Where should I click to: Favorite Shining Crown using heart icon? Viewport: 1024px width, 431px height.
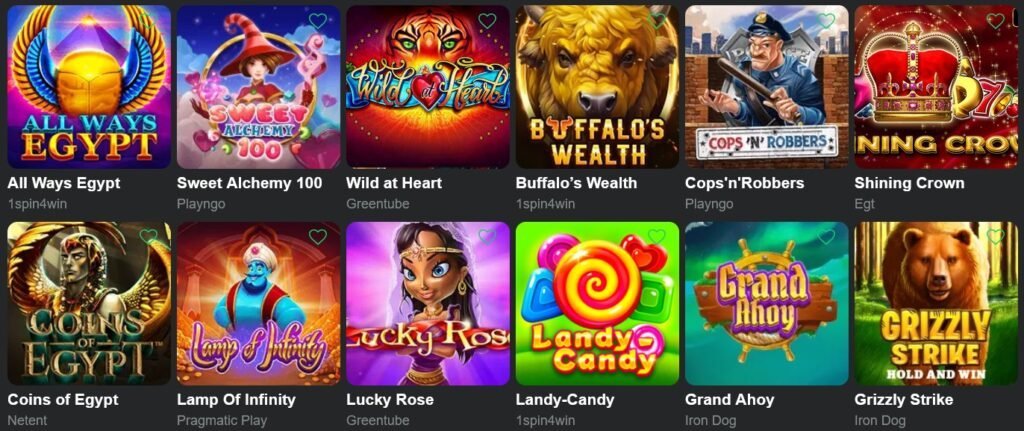pos(995,21)
